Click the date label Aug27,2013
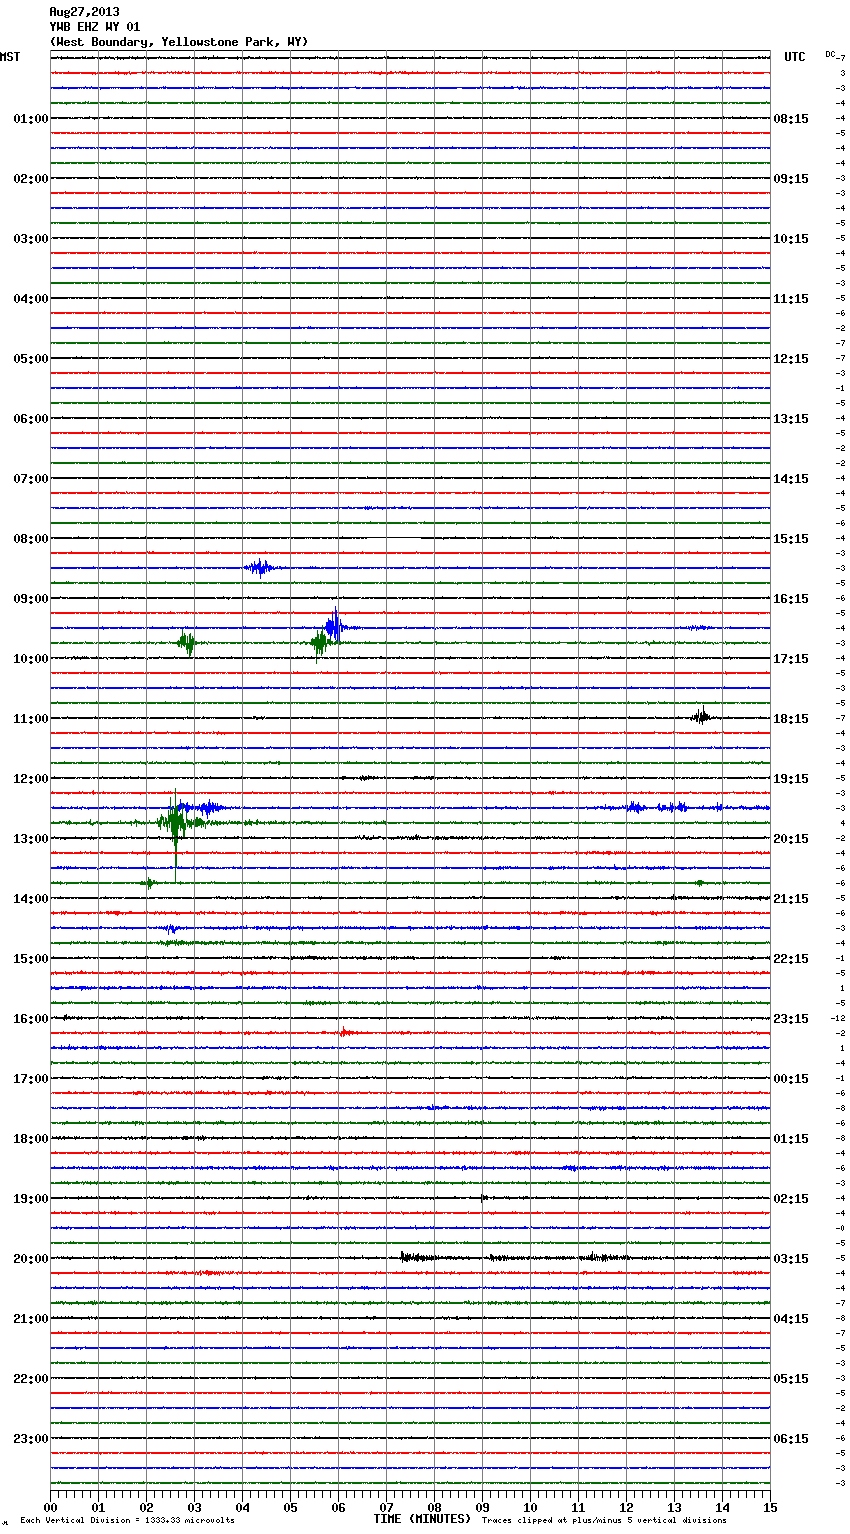Screen dimensions: 850x1534 (x=84, y=12)
